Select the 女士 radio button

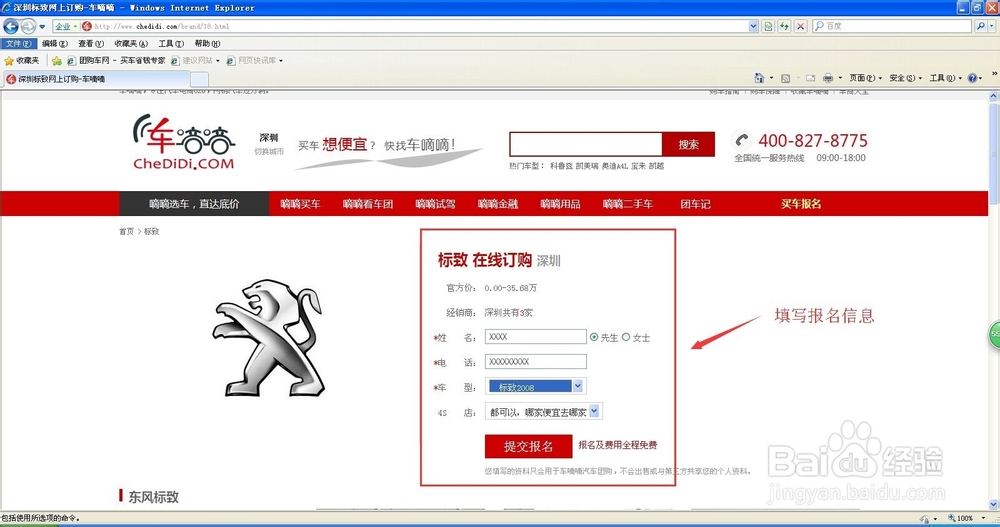626,337
